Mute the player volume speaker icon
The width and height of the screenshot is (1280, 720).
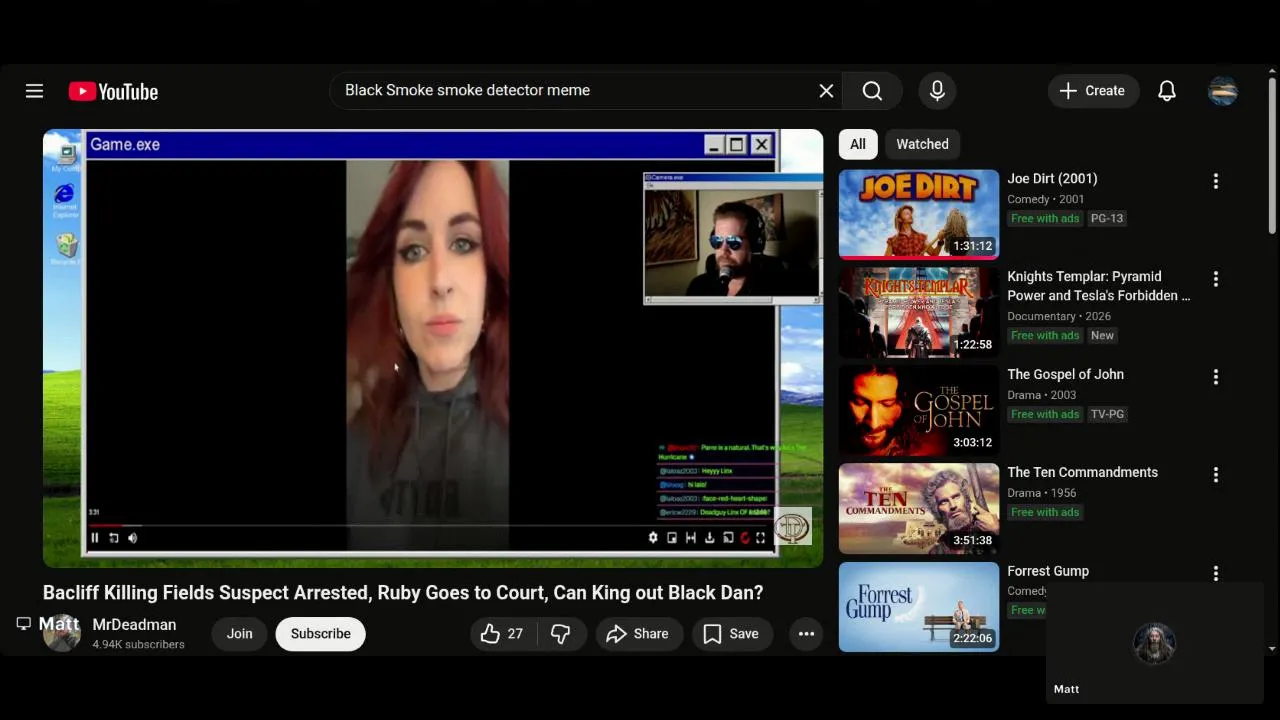(133, 538)
